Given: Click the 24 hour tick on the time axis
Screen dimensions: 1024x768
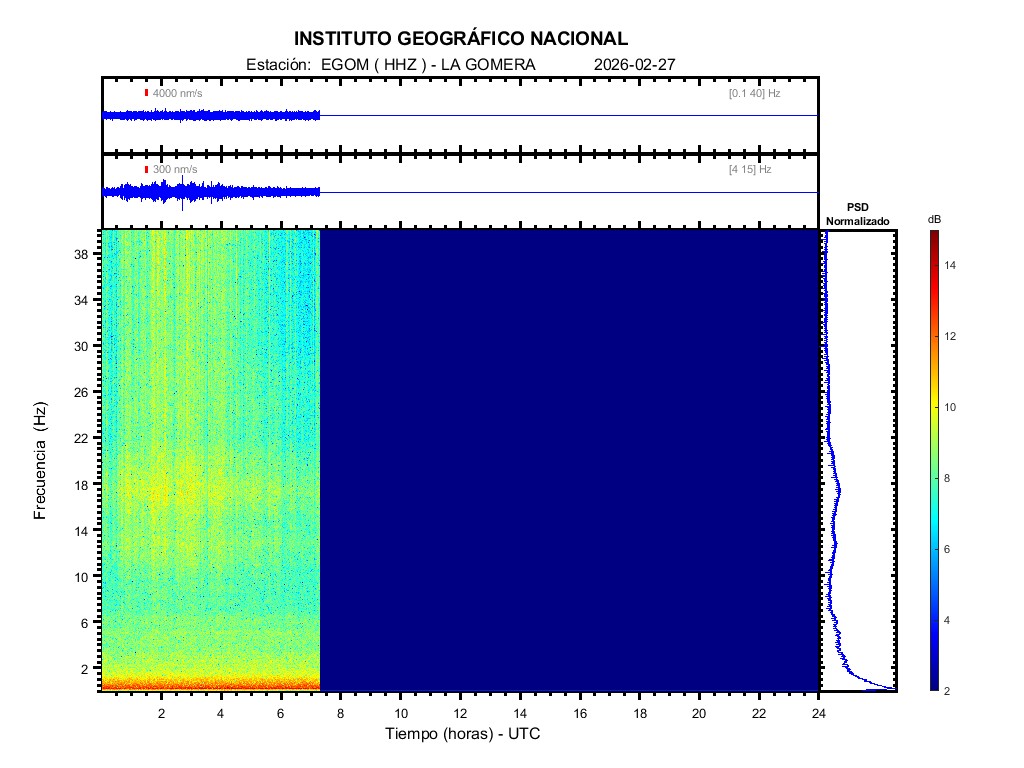Looking at the screenshot, I should point(818,713).
